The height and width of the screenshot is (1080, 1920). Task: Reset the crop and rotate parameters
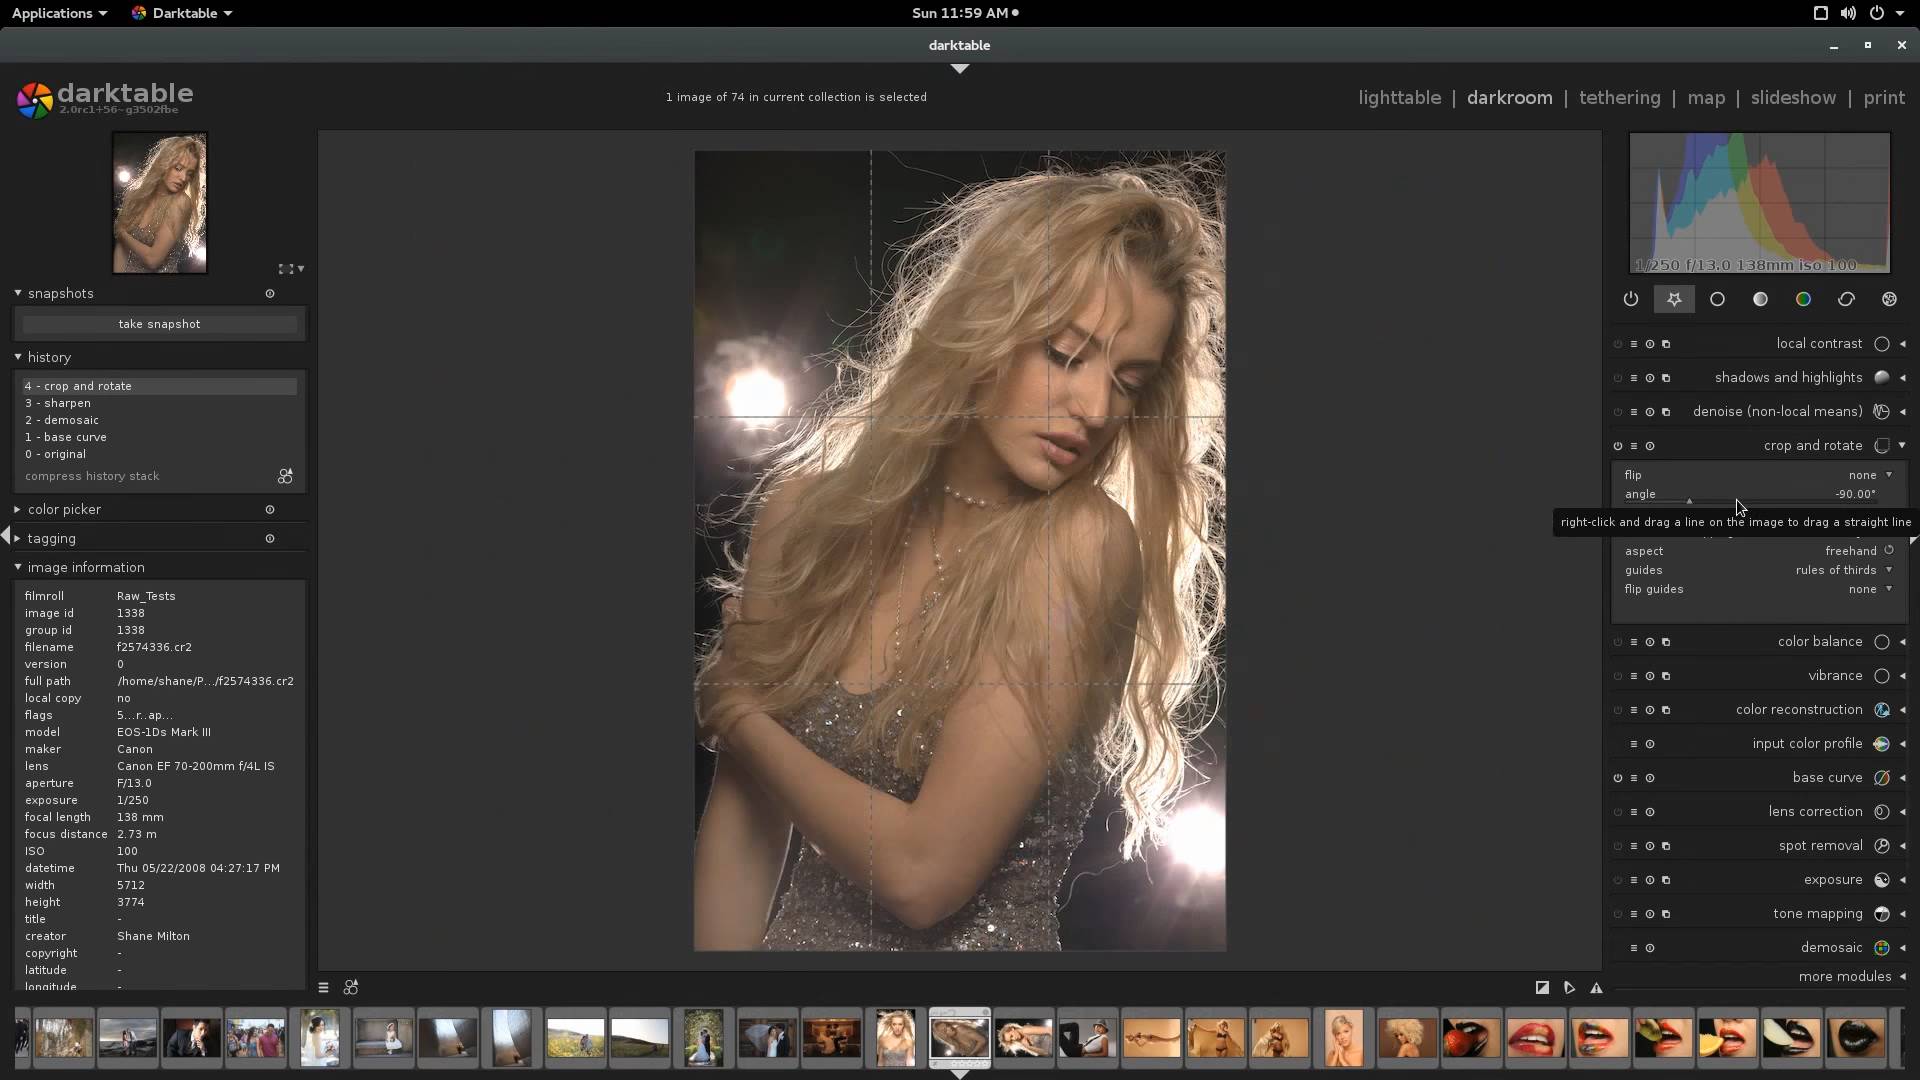coord(1650,446)
